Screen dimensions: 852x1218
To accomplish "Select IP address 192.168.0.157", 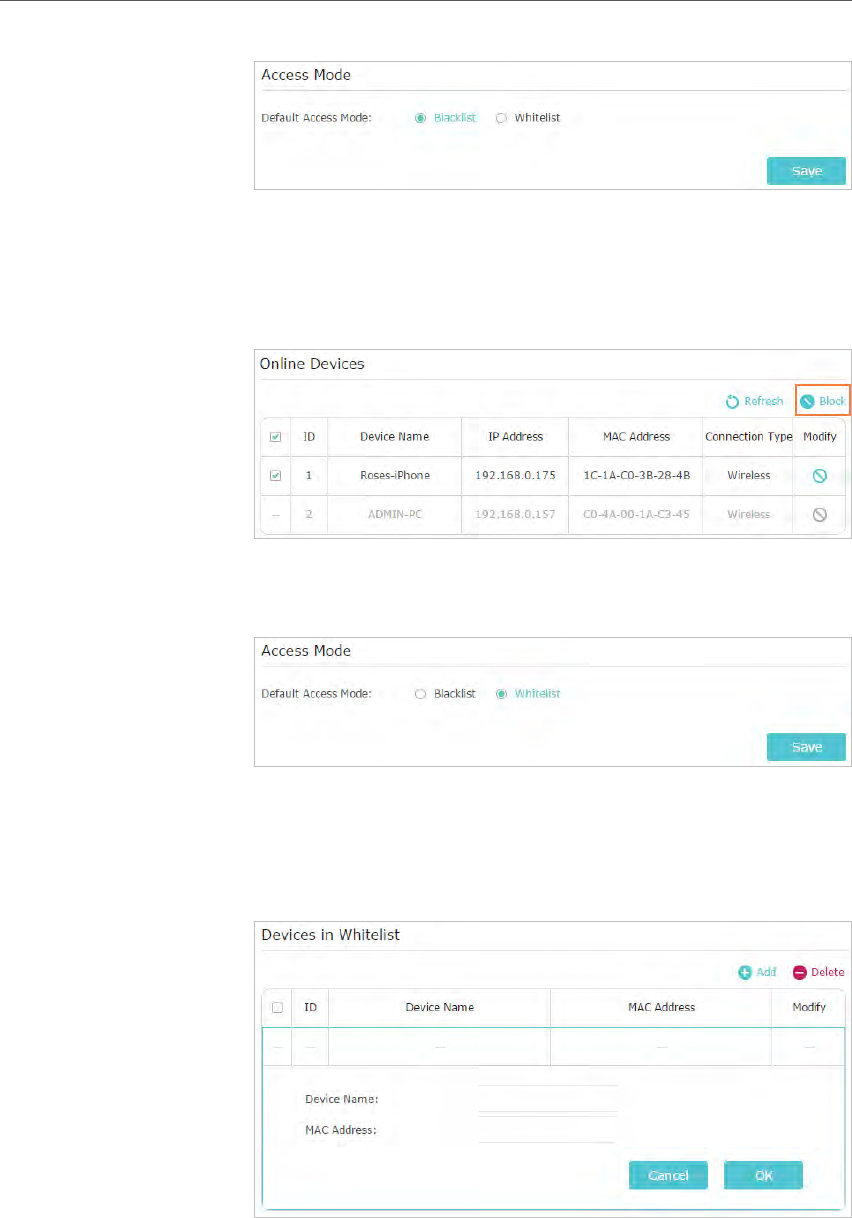I will click(x=515, y=514).
